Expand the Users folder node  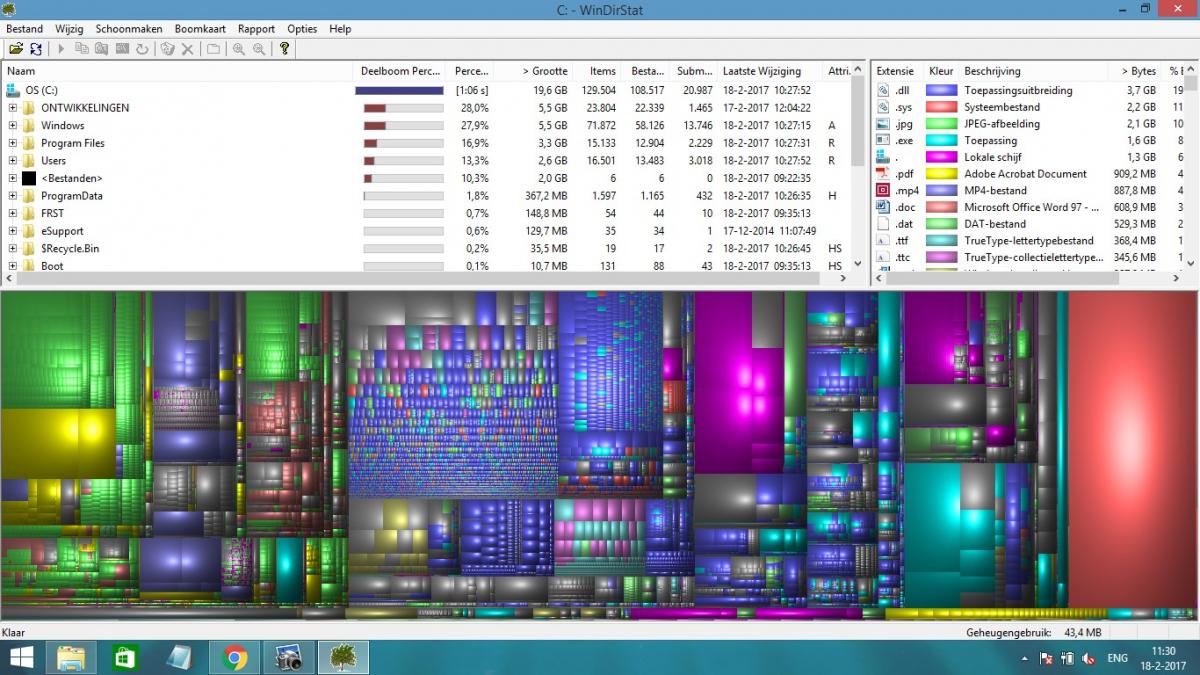pyautogui.click(x=13, y=161)
